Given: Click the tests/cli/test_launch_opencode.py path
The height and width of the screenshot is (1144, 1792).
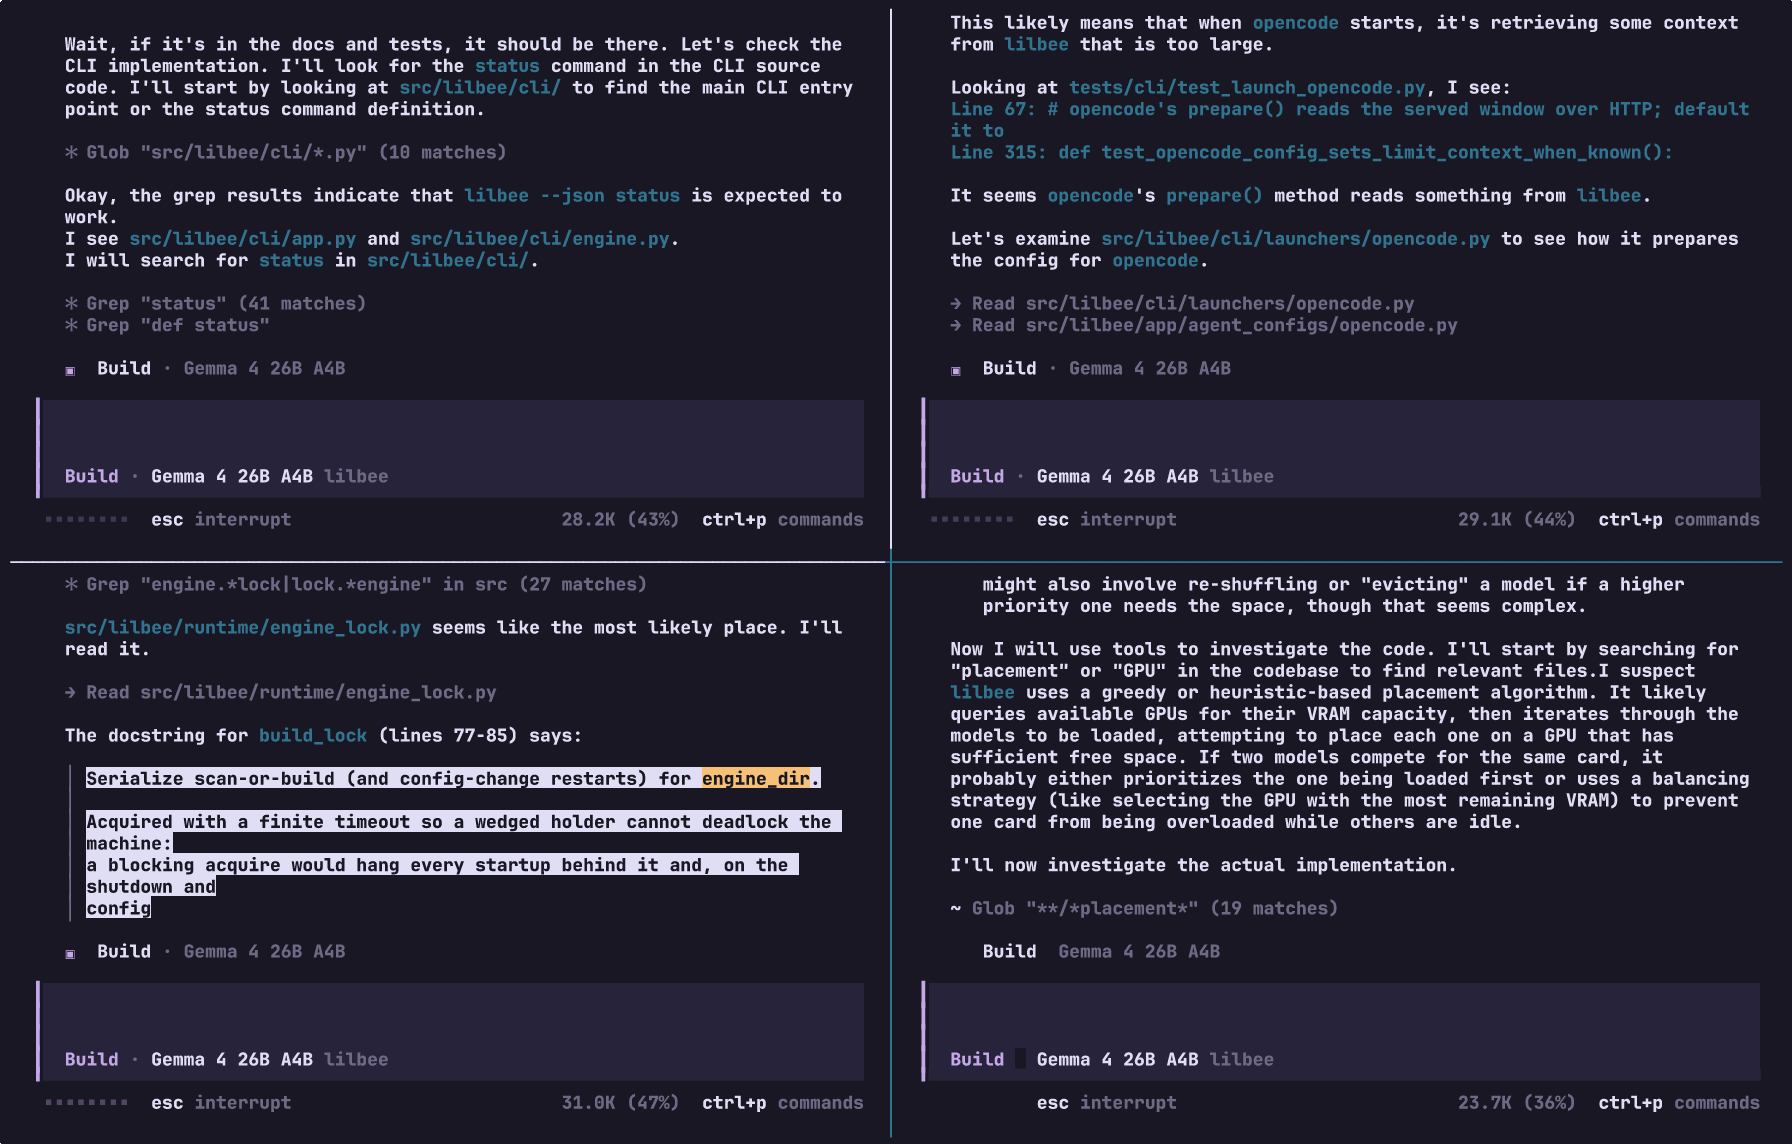Looking at the screenshot, I should (x=1247, y=87).
